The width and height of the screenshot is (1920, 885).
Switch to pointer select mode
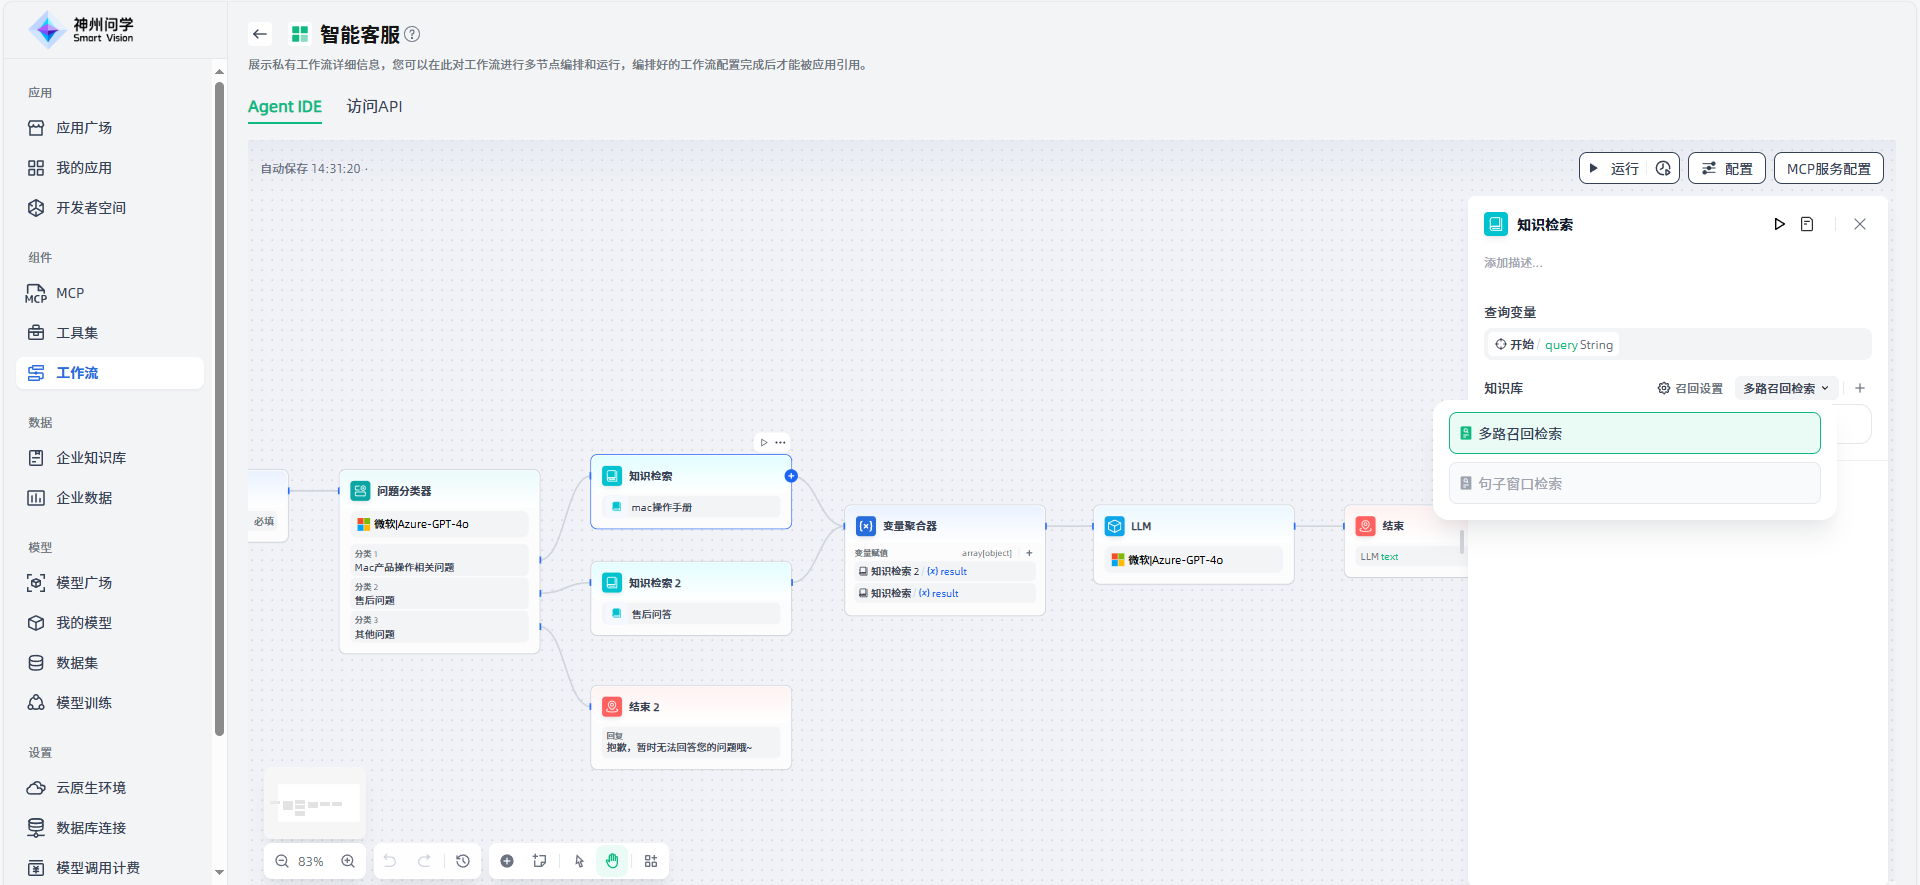(x=579, y=861)
